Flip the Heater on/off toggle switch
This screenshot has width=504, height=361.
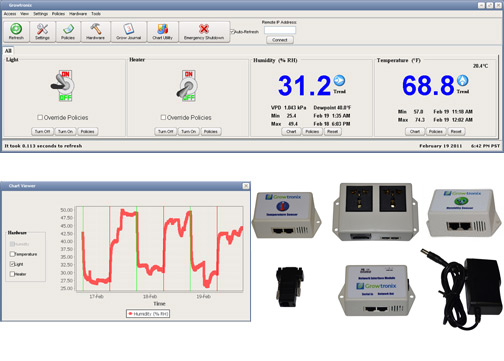(187, 86)
